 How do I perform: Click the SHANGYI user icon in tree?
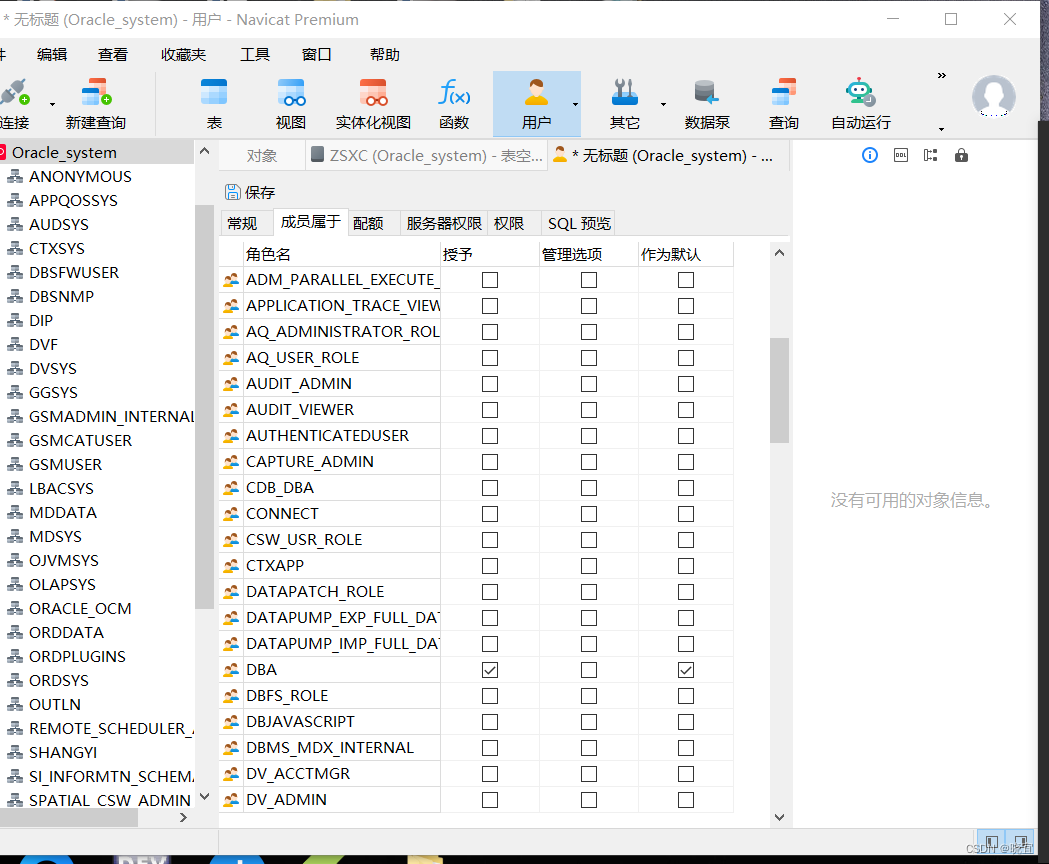pyautogui.click(x=15, y=753)
